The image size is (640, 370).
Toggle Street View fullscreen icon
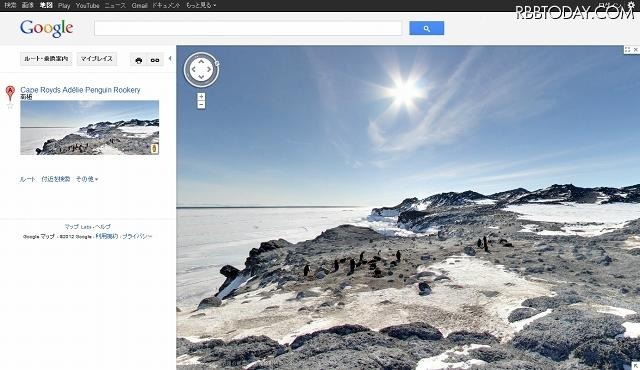point(627,49)
